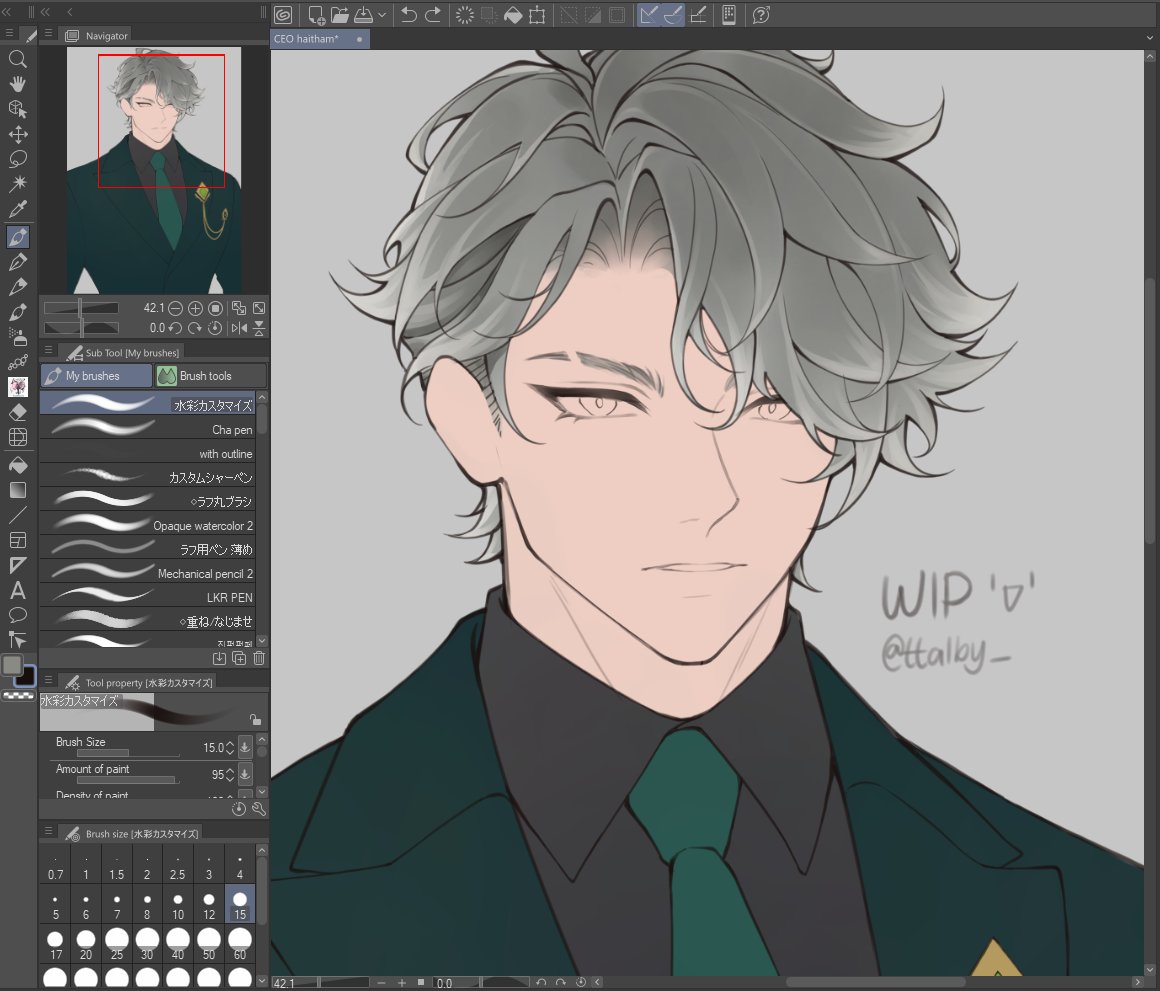The width and height of the screenshot is (1160, 991).
Task: Select the Zoom magnifier tool
Action: click(18, 59)
